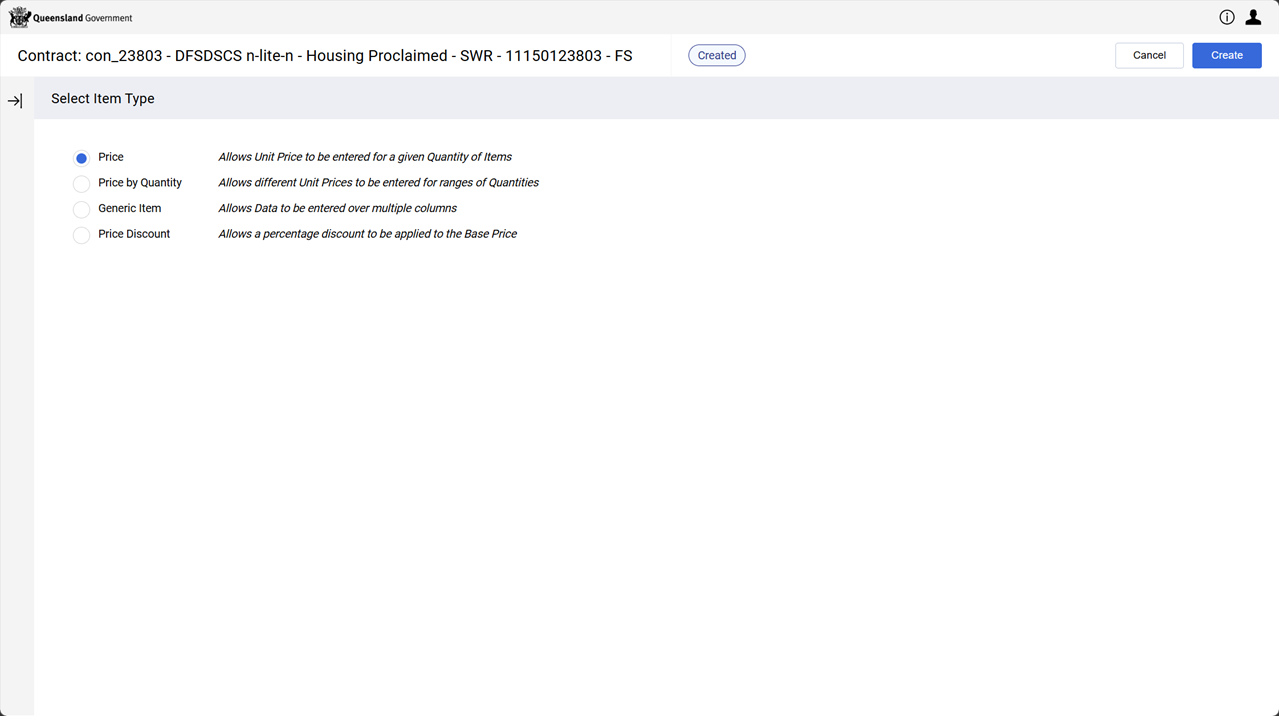This screenshot has width=1279, height=716.
Task: Select the Price Discount radio button
Action: [82, 236]
